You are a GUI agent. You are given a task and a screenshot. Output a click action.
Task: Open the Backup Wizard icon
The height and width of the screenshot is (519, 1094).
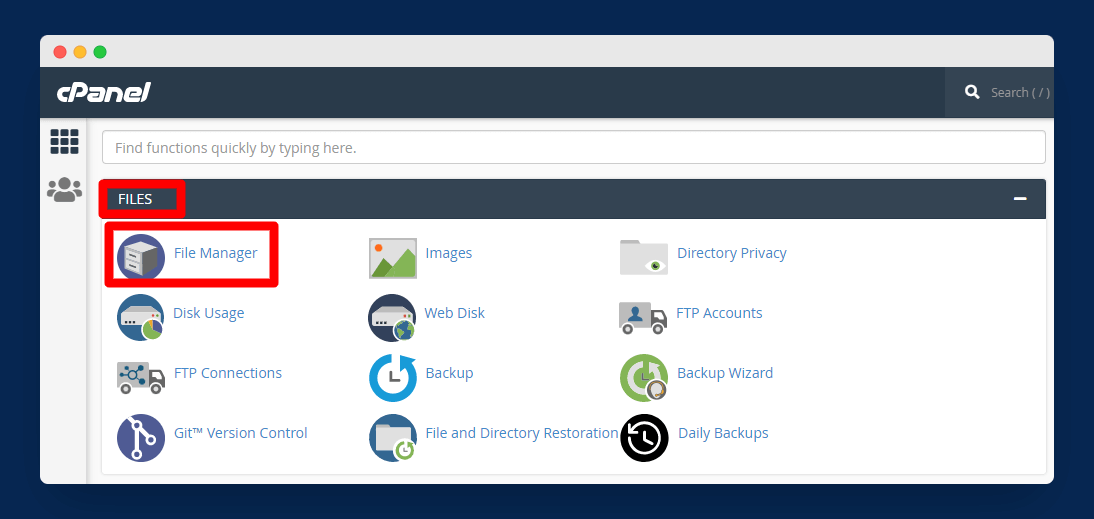pos(643,377)
